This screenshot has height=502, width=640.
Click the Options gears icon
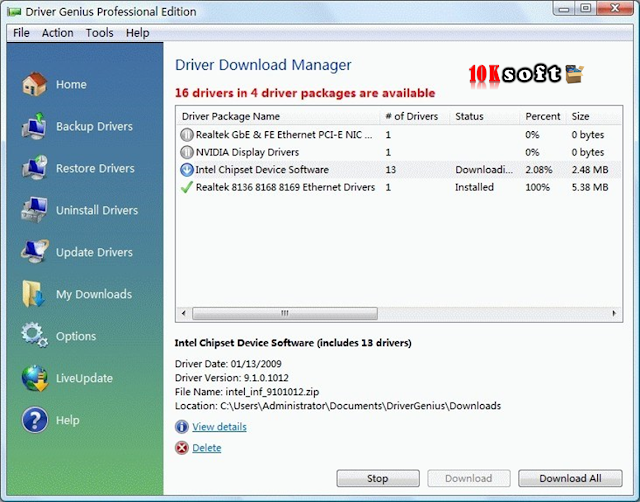(34, 335)
